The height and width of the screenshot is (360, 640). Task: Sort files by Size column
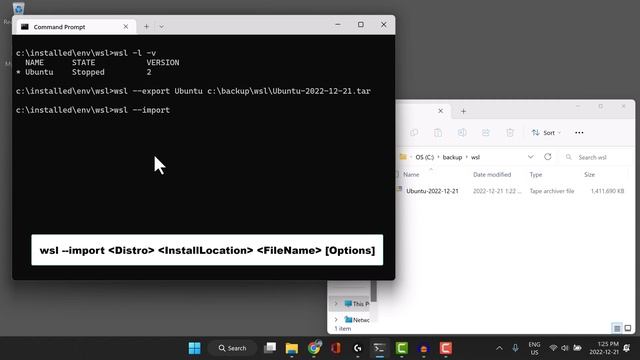pos(589,174)
